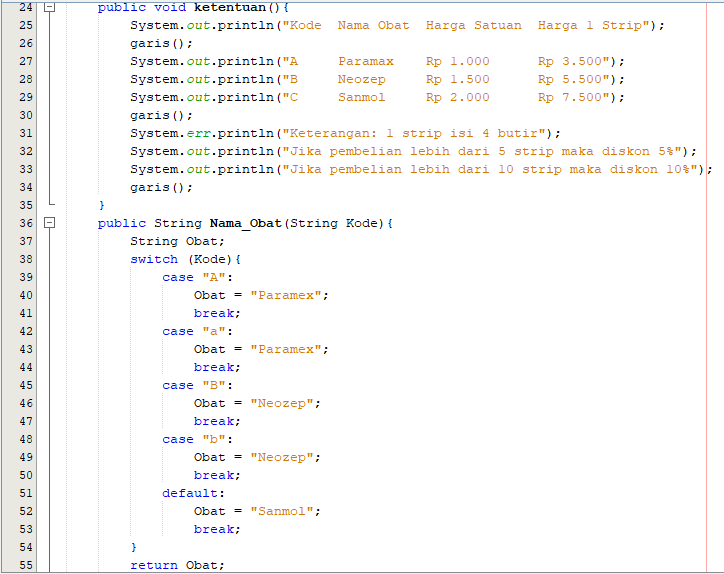Click the 'default:' label
Image resolution: width=724 pixels, height=574 pixels.
[193, 494]
